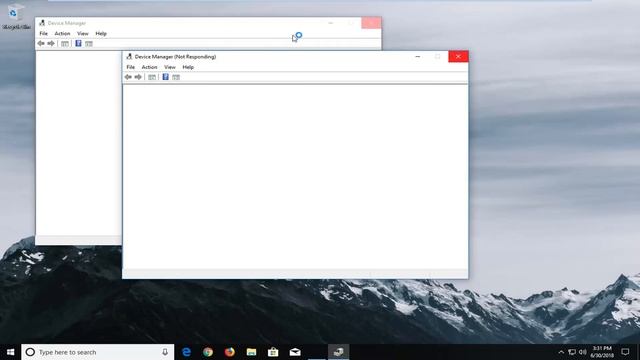The height and width of the screenshot is (360, 640).
Task: Click Back arrow in front Device Manager toolbar
Action: (128, 77)
